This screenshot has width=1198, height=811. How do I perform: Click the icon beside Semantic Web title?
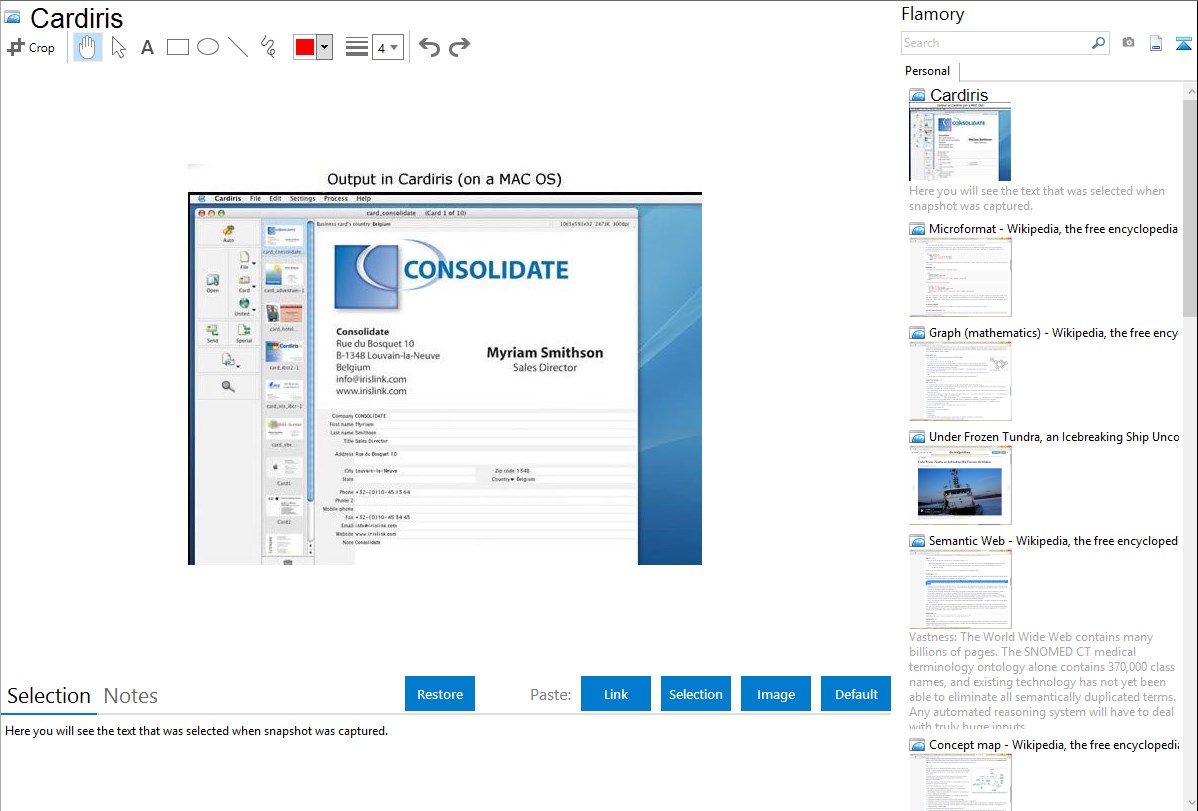pyautogui.click(x=918, y=541)
